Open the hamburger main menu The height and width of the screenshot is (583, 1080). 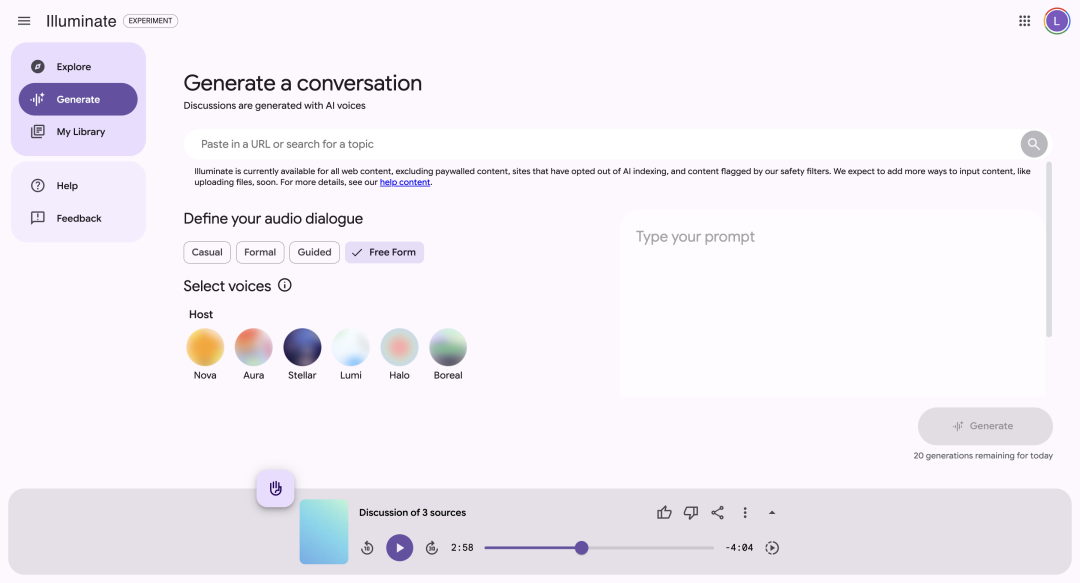pyautogui.click(x=24, y=21)
